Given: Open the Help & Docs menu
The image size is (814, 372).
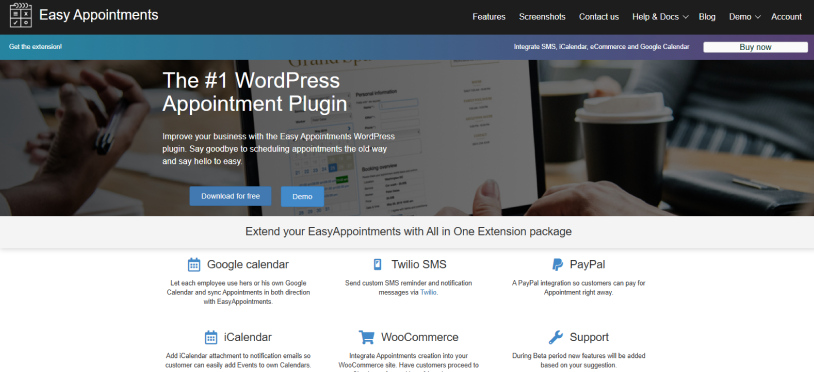Looking at the screenshot, I should coord(655,17).
